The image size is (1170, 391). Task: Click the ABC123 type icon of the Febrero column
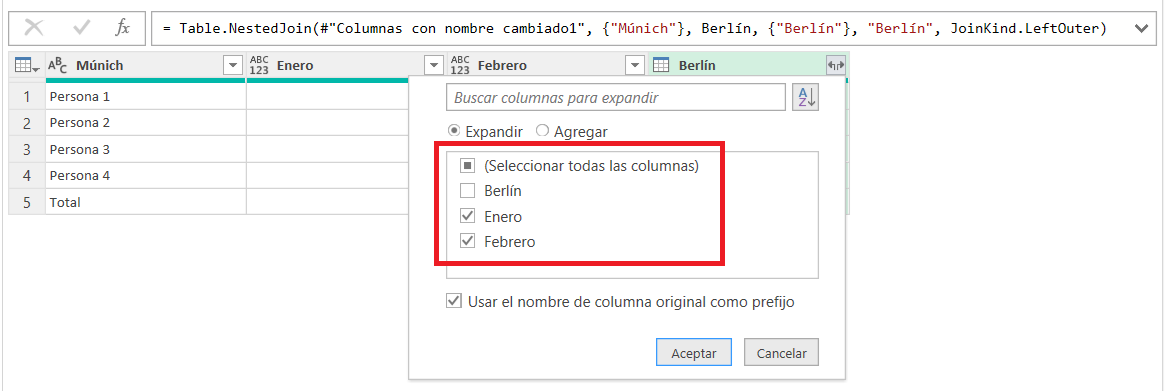click(x=460, y=66)
